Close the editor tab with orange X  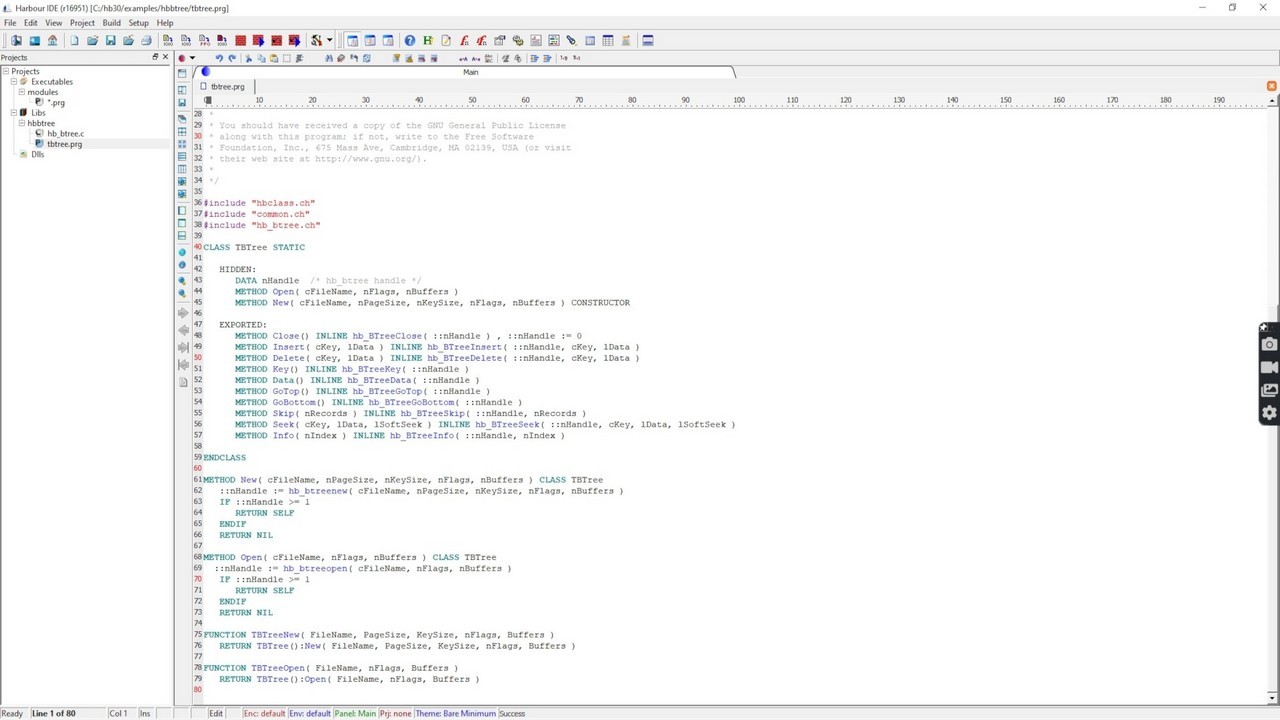click(x=1271, y=86)
